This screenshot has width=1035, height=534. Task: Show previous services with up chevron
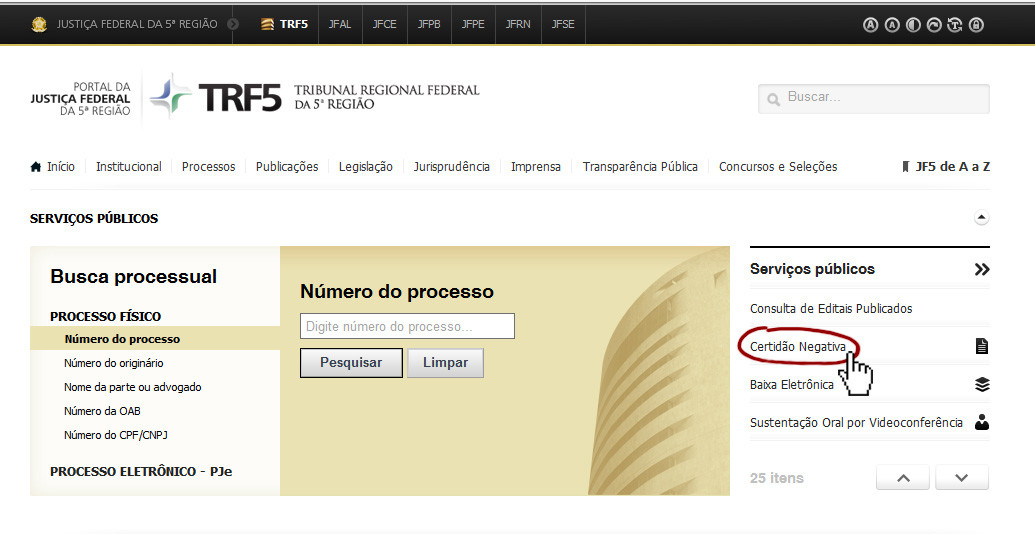click(x=903, y=477)
